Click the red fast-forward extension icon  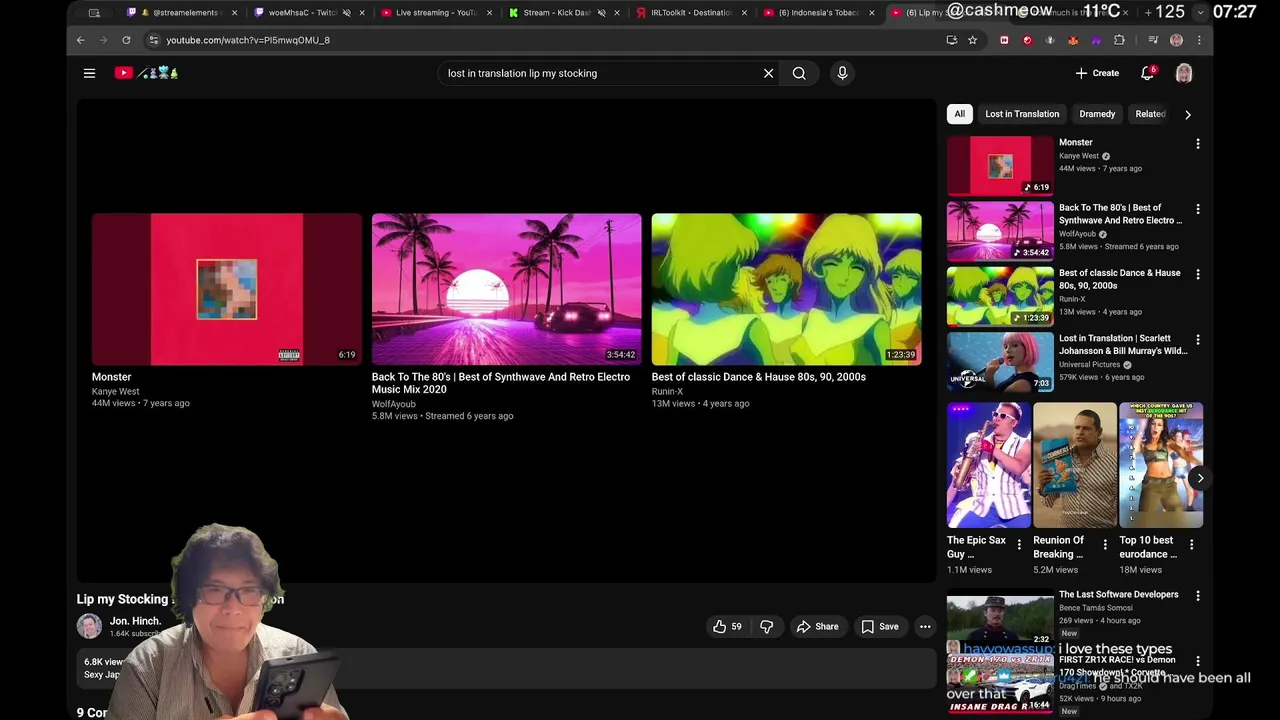[1004, 40]
